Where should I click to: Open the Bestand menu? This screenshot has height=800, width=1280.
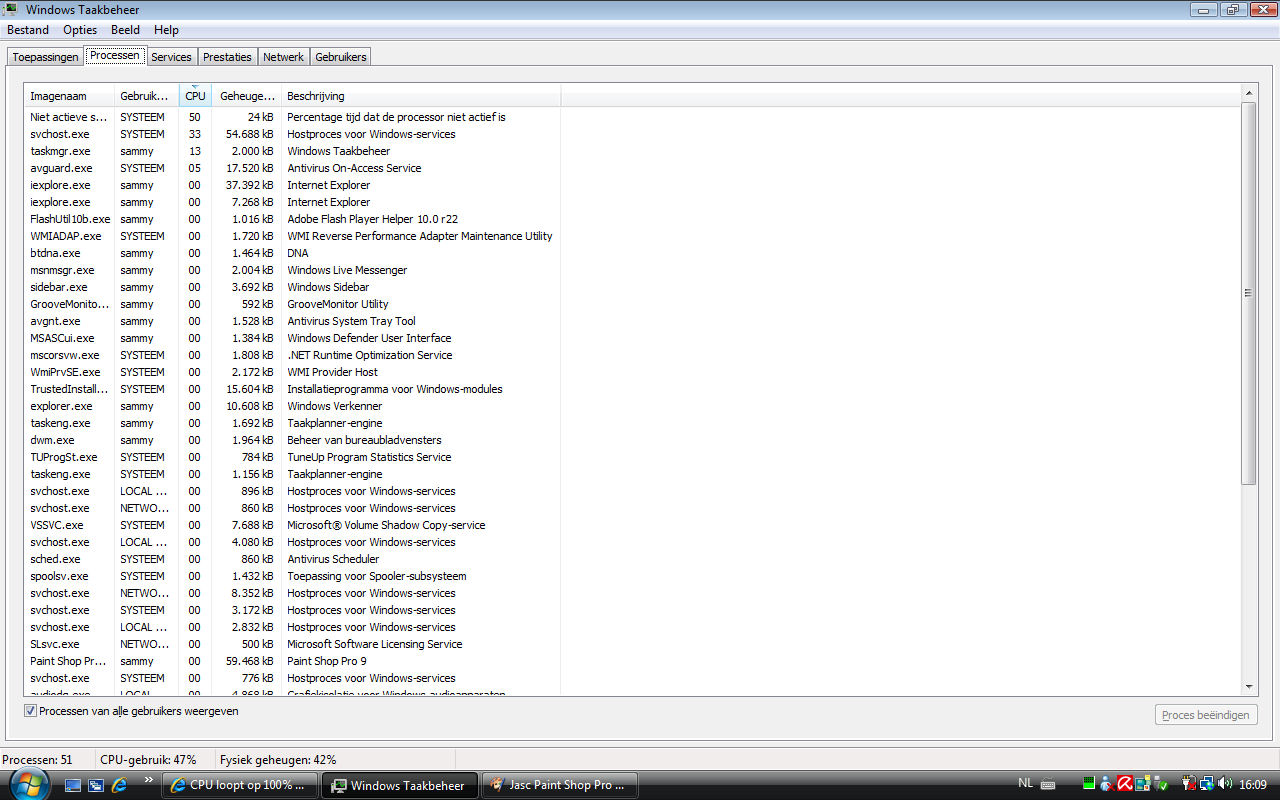28,30
